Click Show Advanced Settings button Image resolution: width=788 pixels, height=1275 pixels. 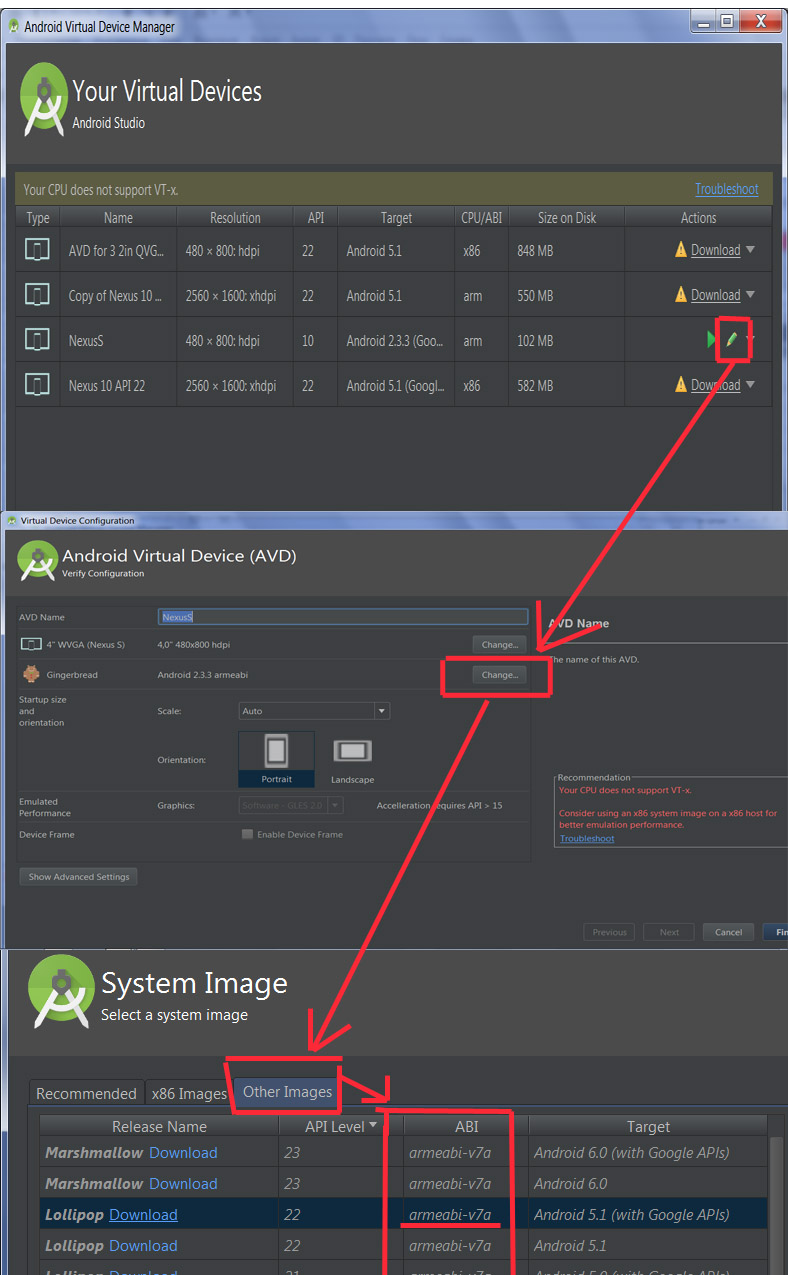click(x=79, y=877)
